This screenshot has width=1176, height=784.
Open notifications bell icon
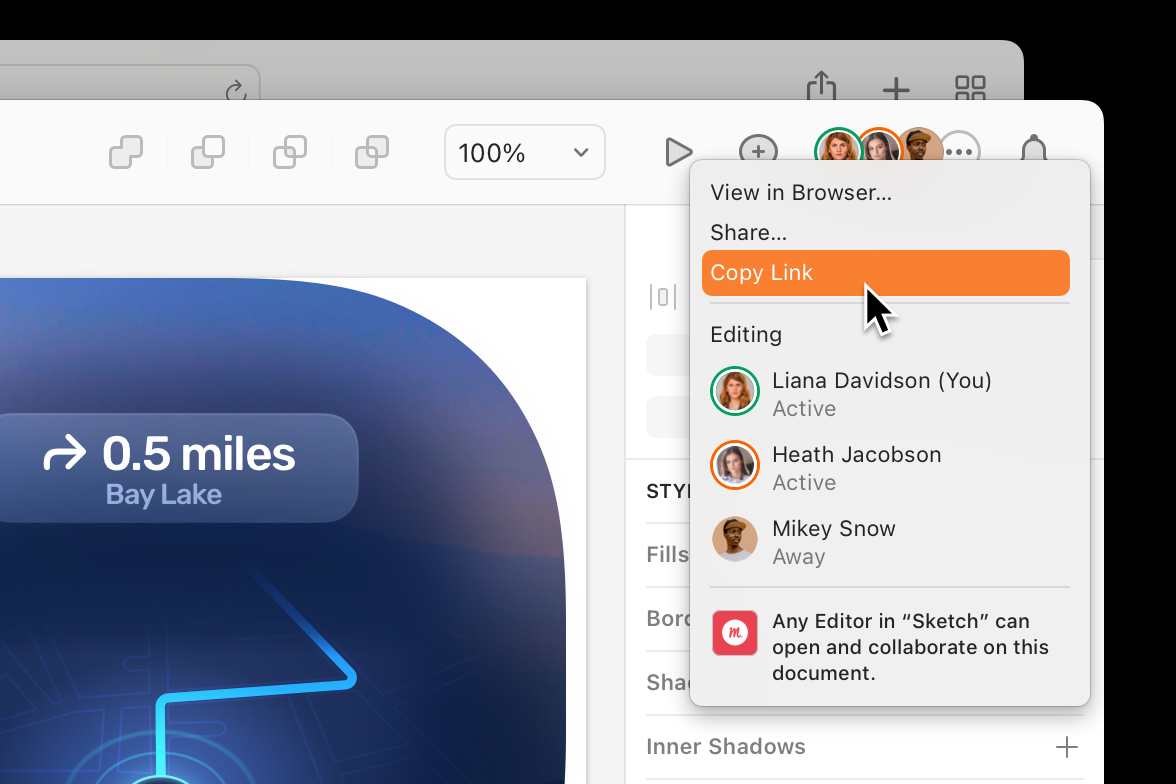[1034, 152]
